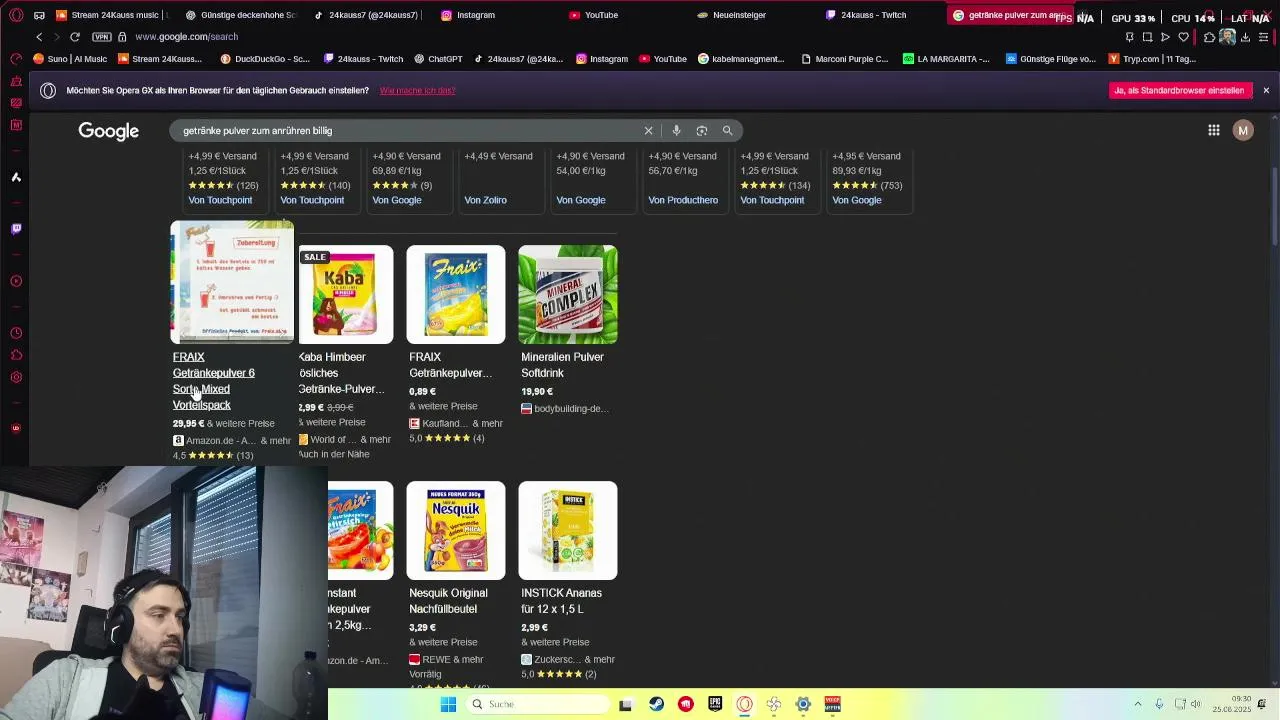1280x720 pixels.
Task: Open the 'Wie mache ich das?' link
Action: tap(417, 90)
